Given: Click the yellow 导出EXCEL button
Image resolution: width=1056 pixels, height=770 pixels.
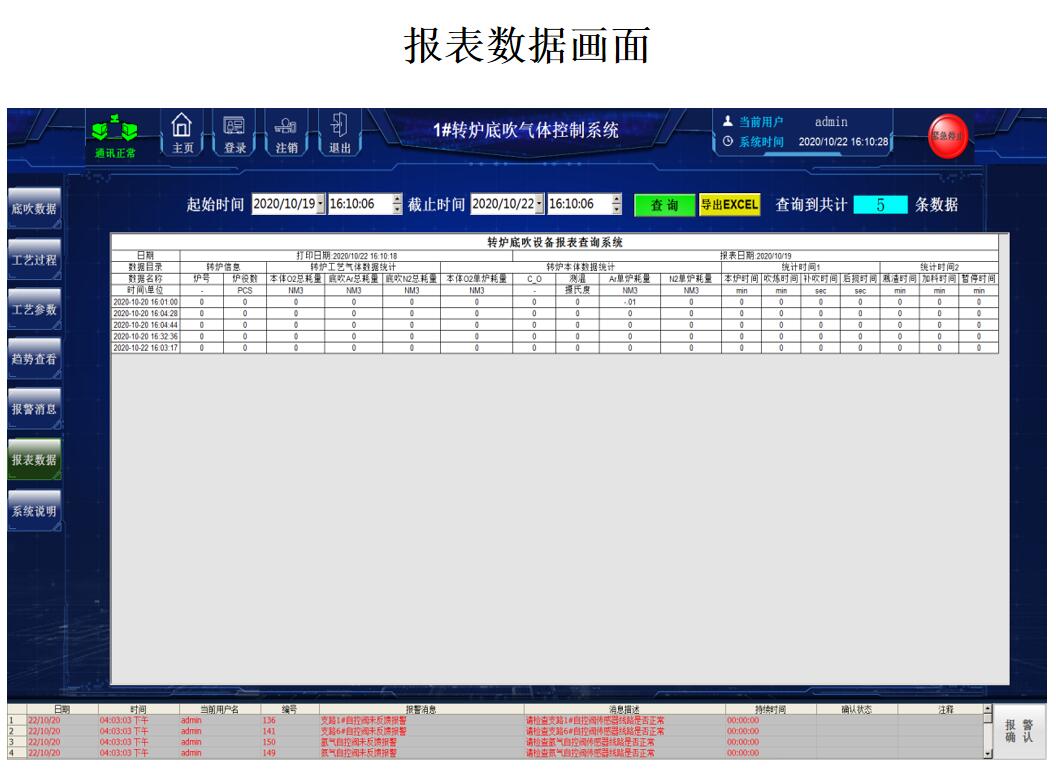Looking at the screenshot, I should click(x=729, y=205).
